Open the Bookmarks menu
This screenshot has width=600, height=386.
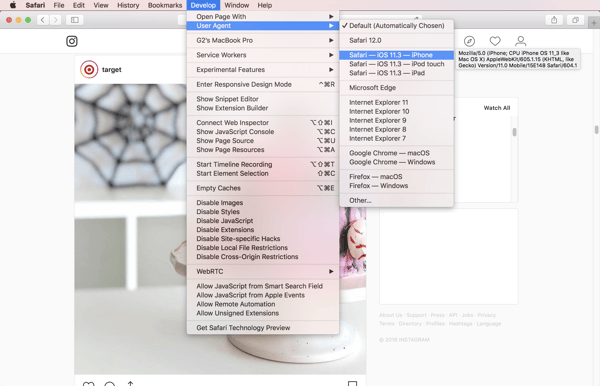(165, 5)
